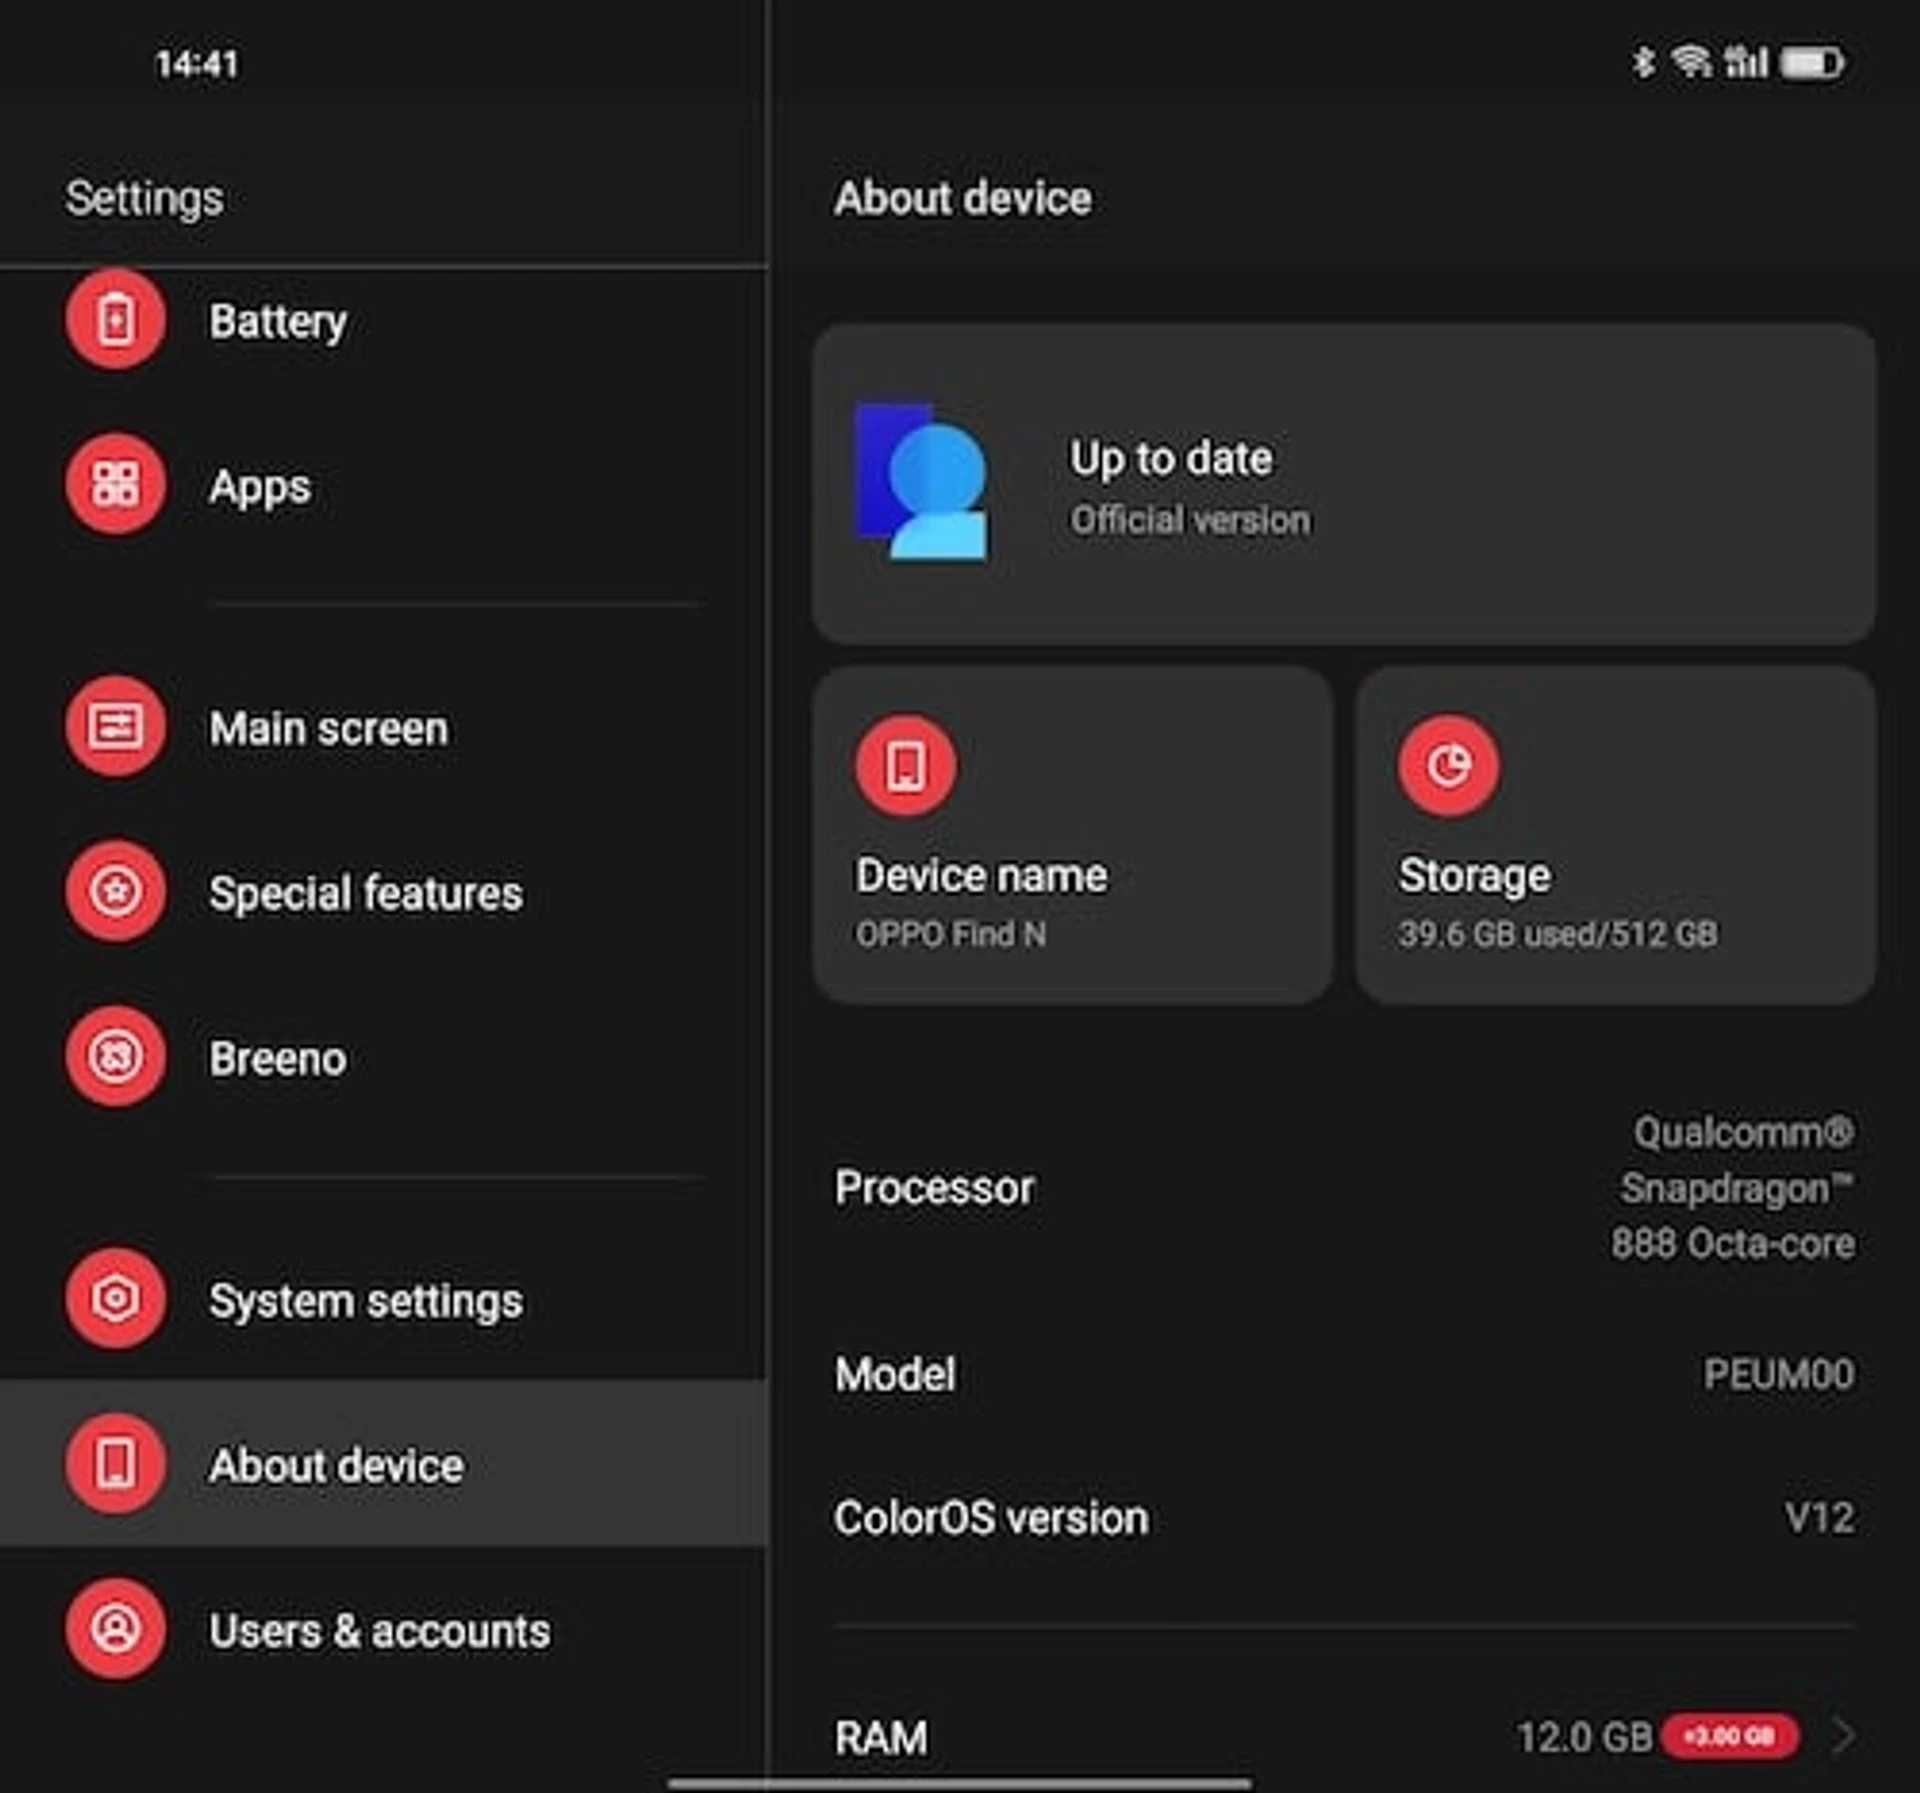The image size is (1920, 1793).
Task: Open Breeno settings
Action: click(384, 1057)
